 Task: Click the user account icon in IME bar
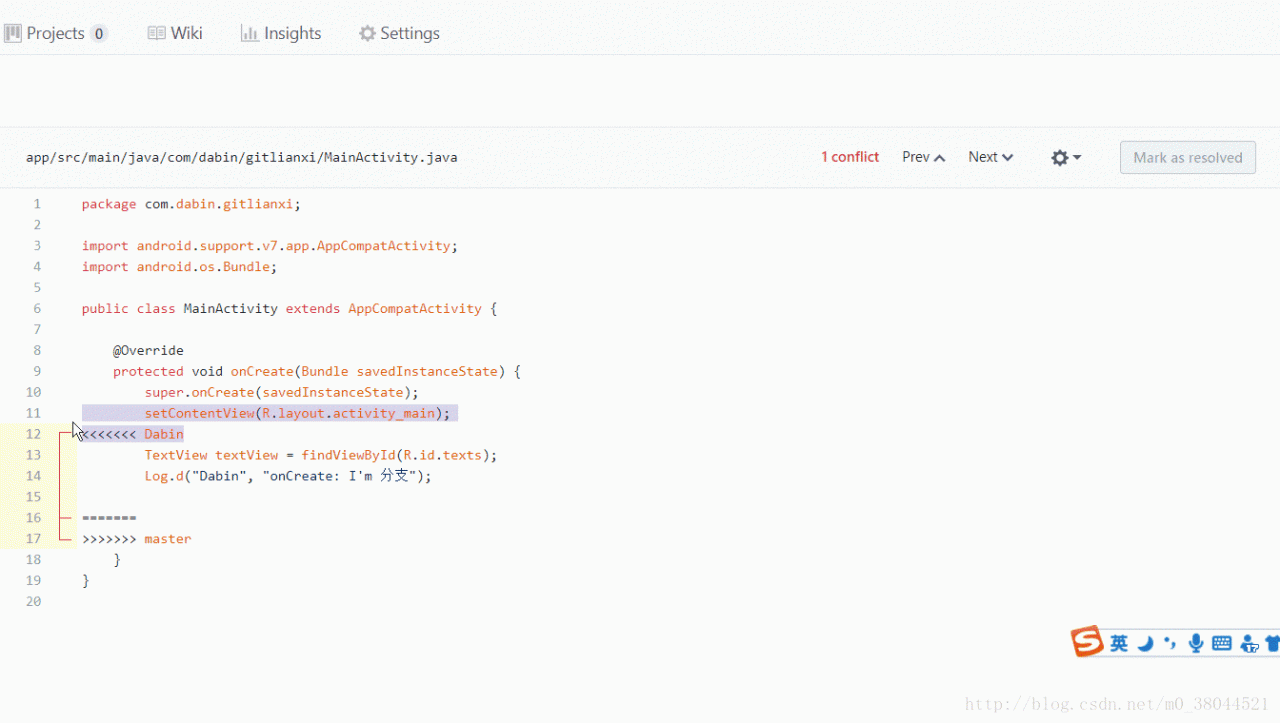(x=1249, y=644)
